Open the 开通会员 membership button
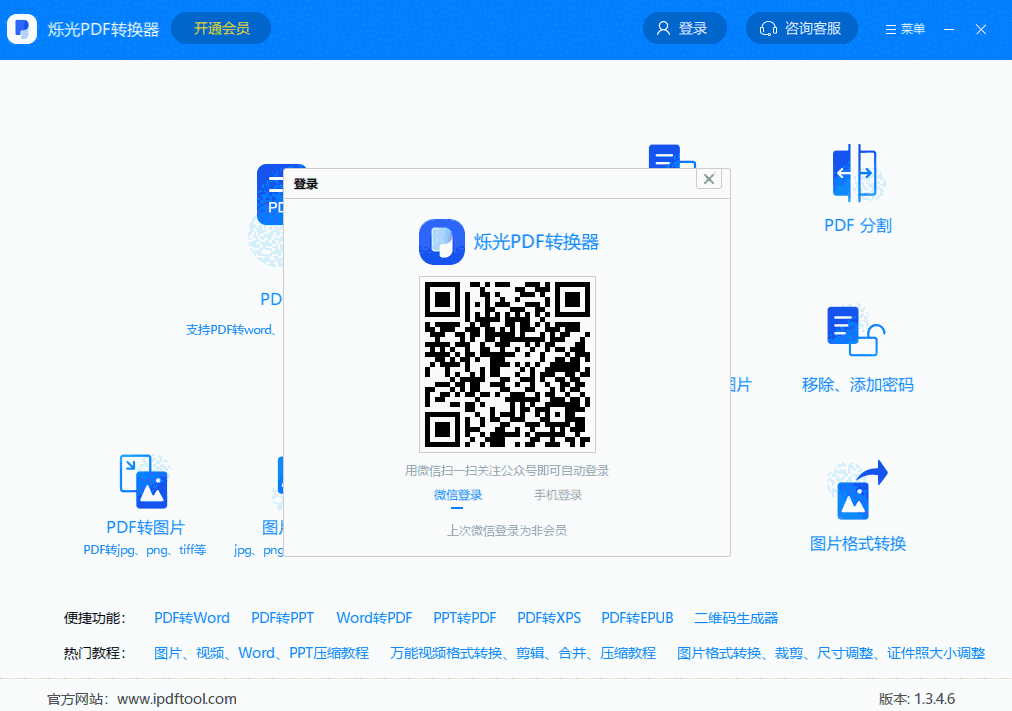1012x711 pixels. tap(221, 28)
